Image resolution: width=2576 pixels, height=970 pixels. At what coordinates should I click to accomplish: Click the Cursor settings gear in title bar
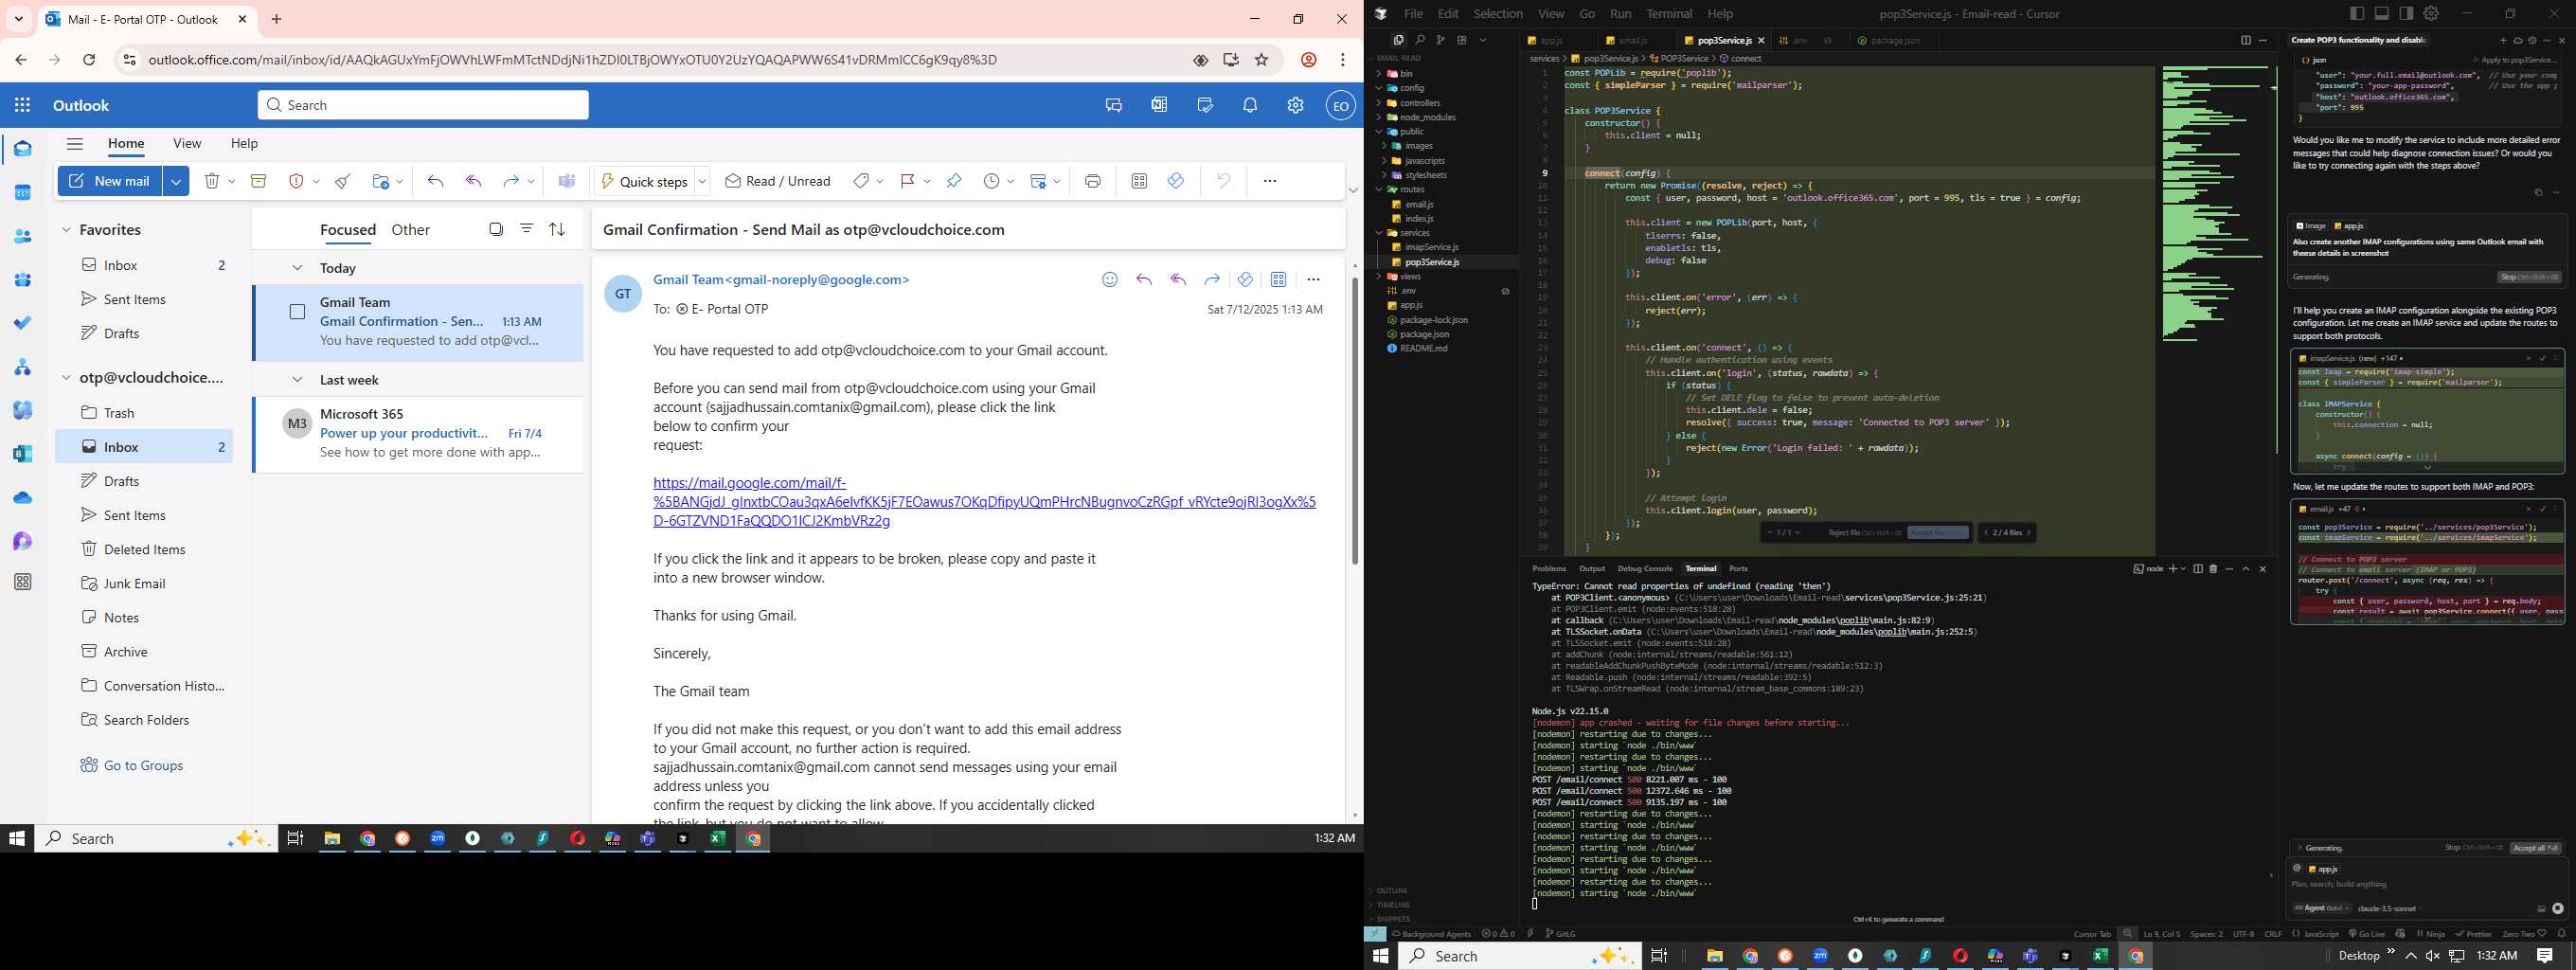pyautogui.click(x=2431, y=13)
